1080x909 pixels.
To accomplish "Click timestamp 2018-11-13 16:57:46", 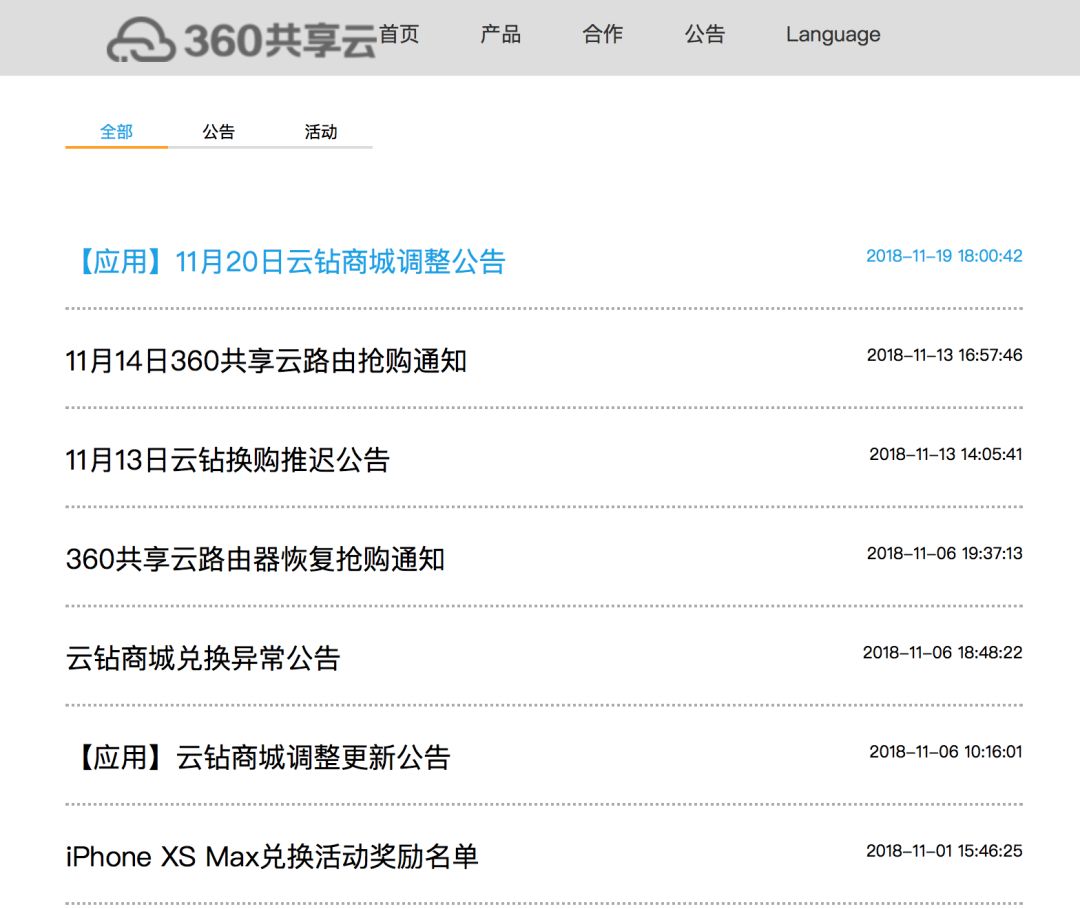I will (944, 355).
